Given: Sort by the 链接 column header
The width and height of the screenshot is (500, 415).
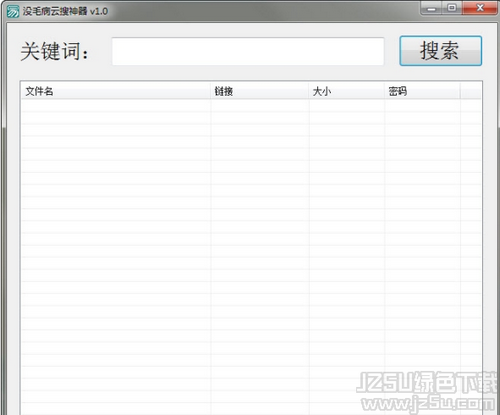Looking at the screenshot, I should 260,91.
